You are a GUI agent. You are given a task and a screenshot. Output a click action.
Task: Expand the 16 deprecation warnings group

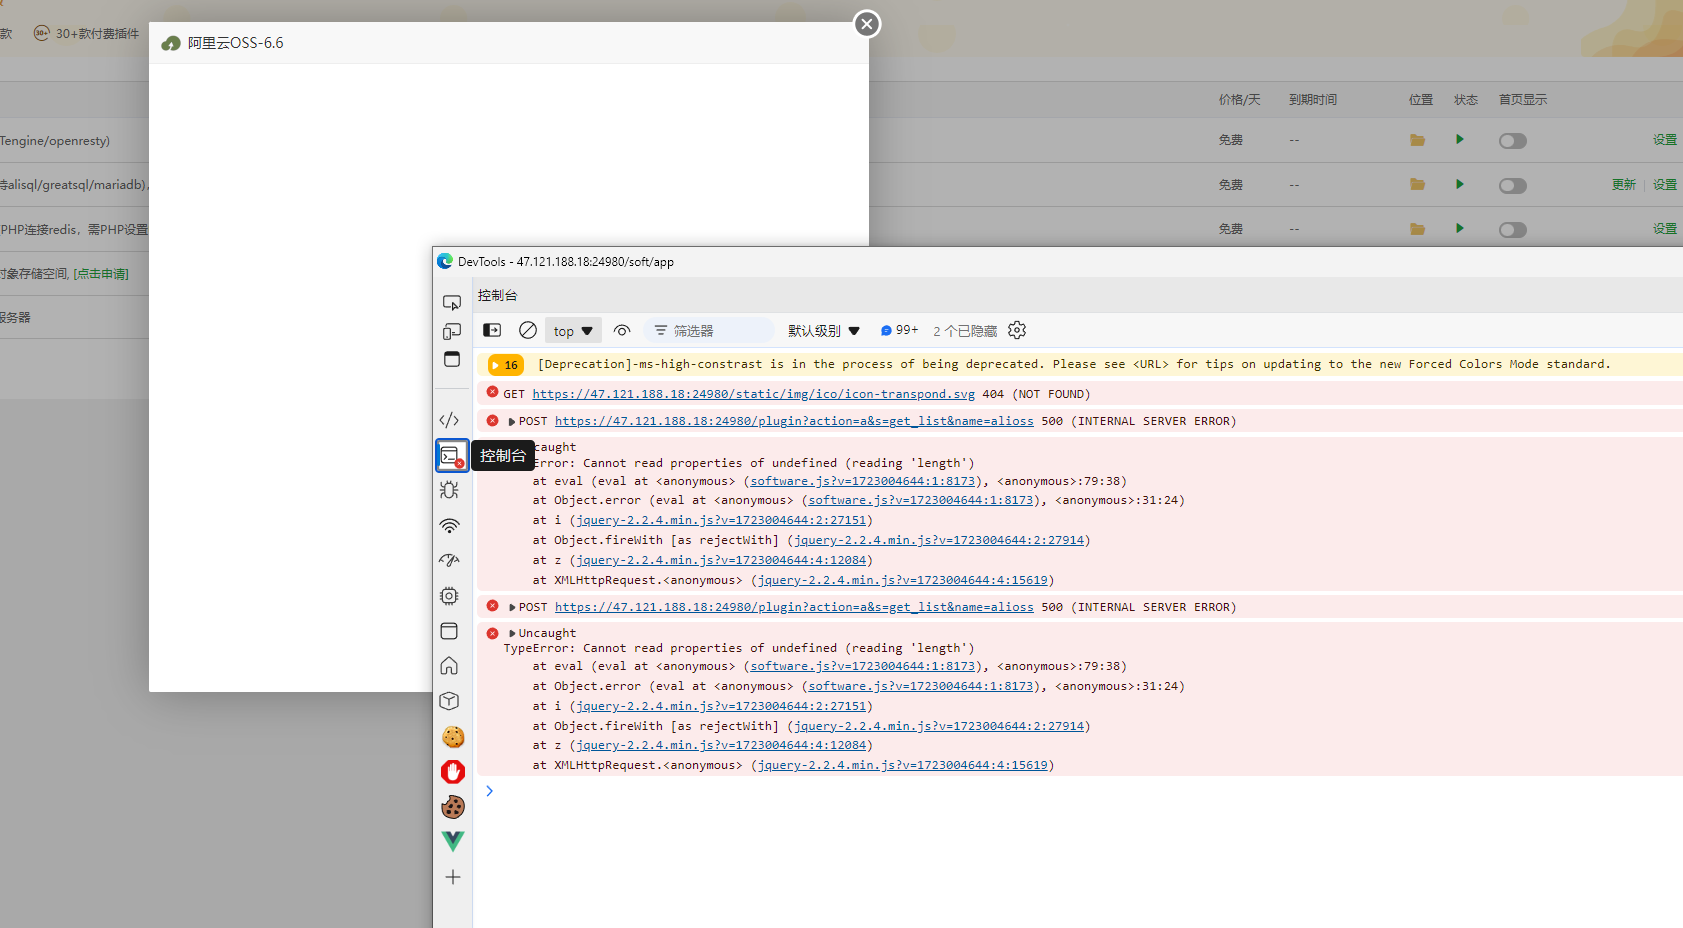coord(506,365)
